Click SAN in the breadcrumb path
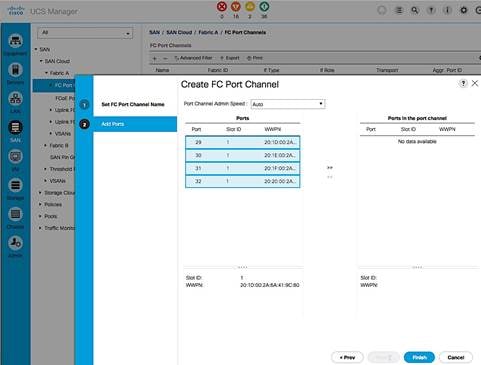Viewport: 481px width, 365px height. [154, 32]
